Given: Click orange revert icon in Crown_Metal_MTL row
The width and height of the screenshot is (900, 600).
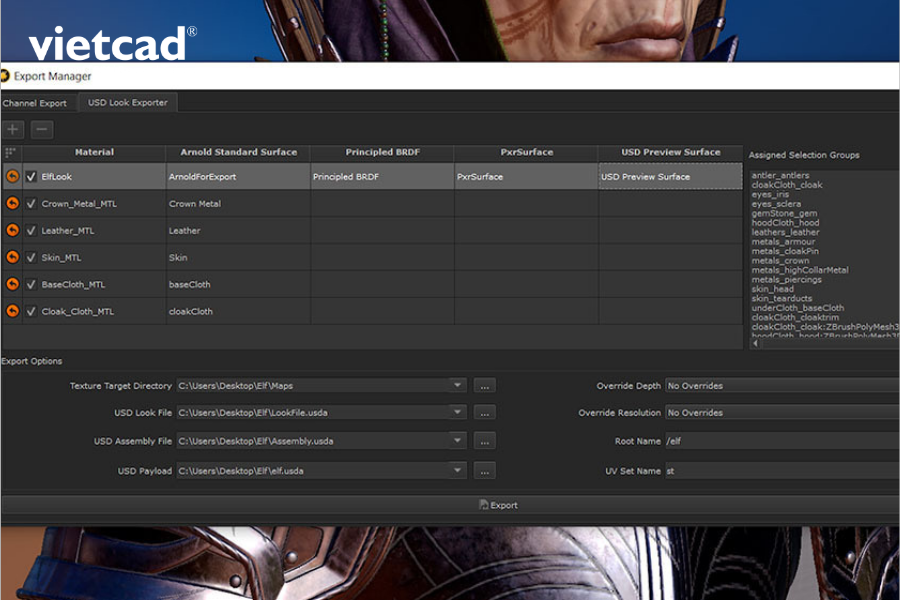Looking at the screenshot, I should coord(12,203).
